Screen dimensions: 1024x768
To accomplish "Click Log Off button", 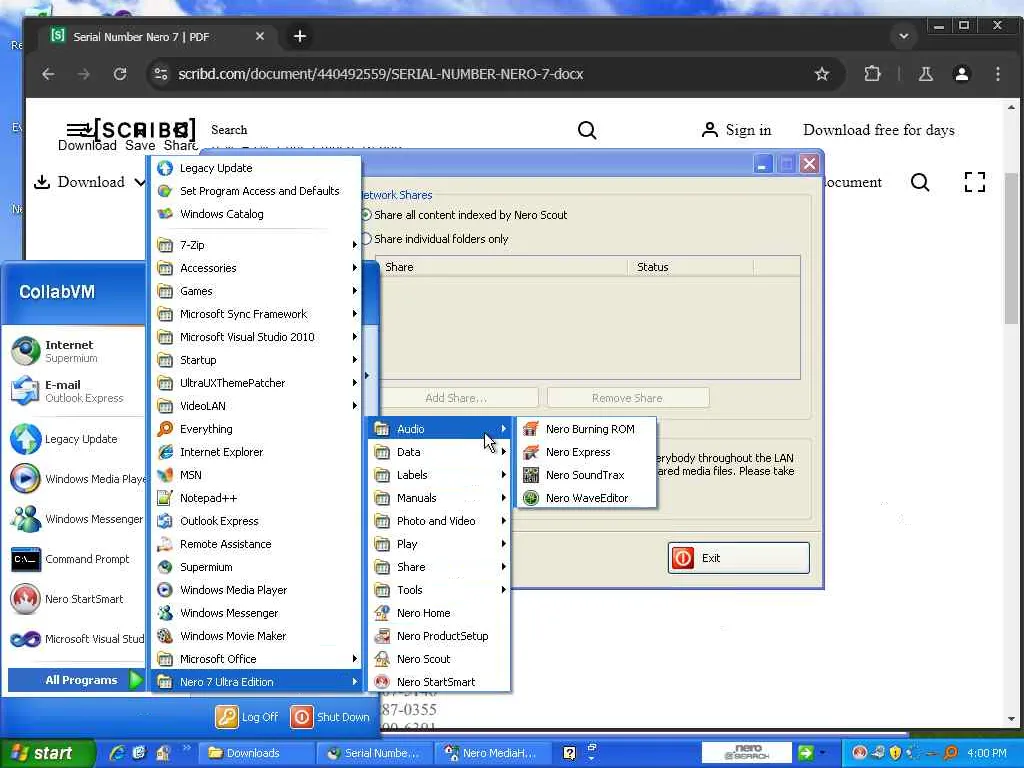I will [247, 717].
